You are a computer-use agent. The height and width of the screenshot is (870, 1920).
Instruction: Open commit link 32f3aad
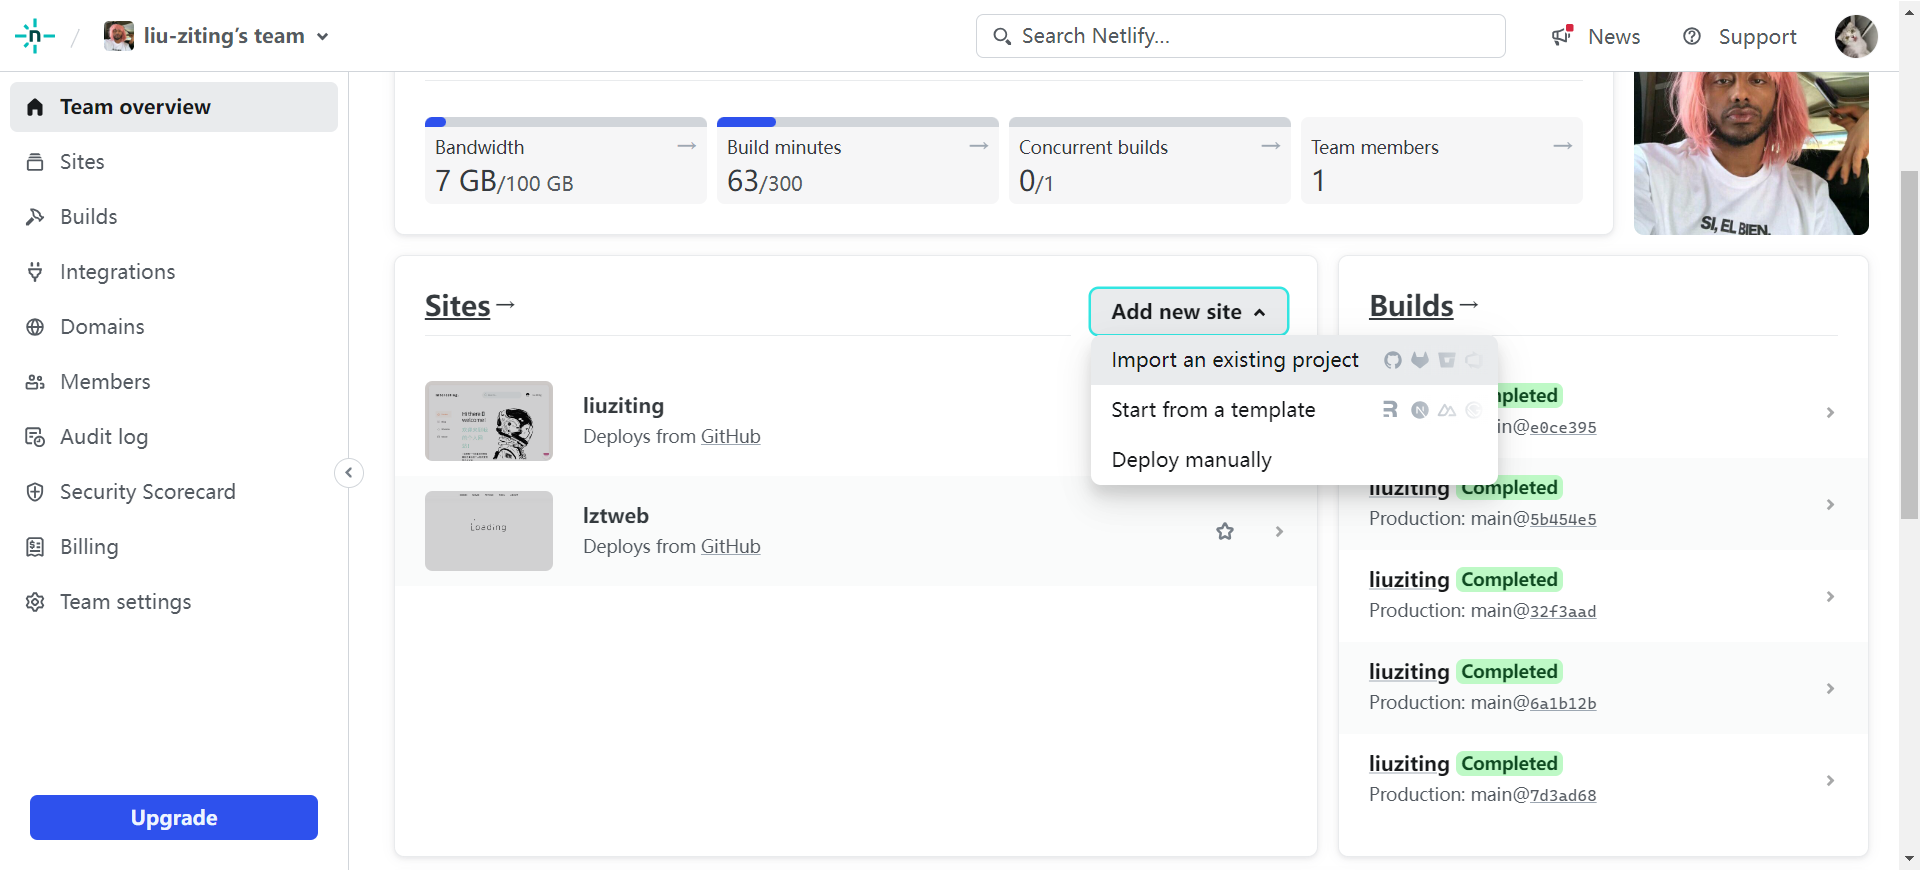[x=1563, y=611]
